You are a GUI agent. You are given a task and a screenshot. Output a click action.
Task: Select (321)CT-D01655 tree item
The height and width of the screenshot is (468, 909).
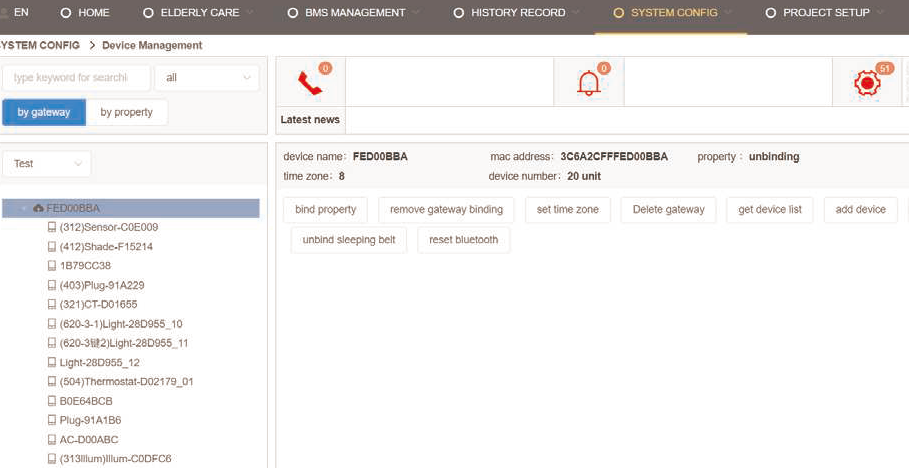click(99, 304)
